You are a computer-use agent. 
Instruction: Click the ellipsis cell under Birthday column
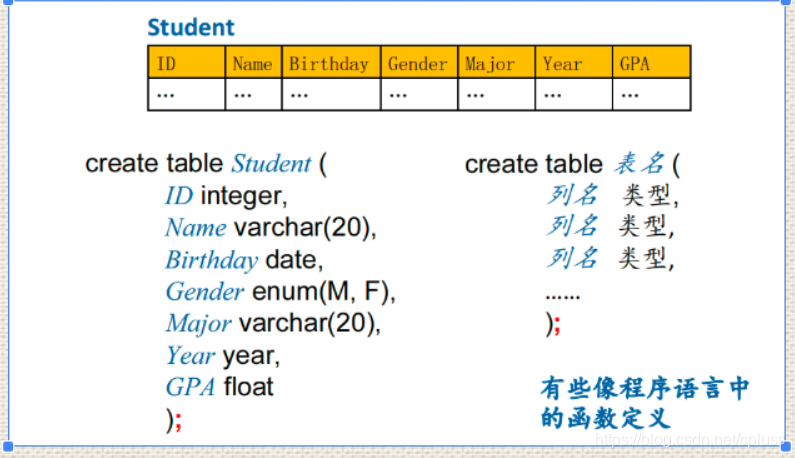(x=331, y=94)
